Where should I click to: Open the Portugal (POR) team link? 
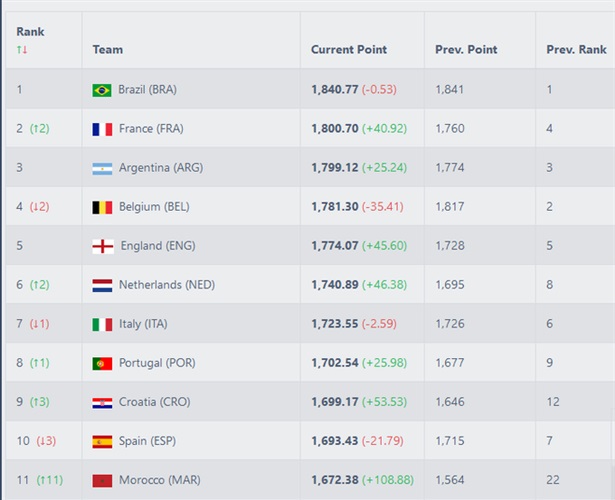click(157, 363)
